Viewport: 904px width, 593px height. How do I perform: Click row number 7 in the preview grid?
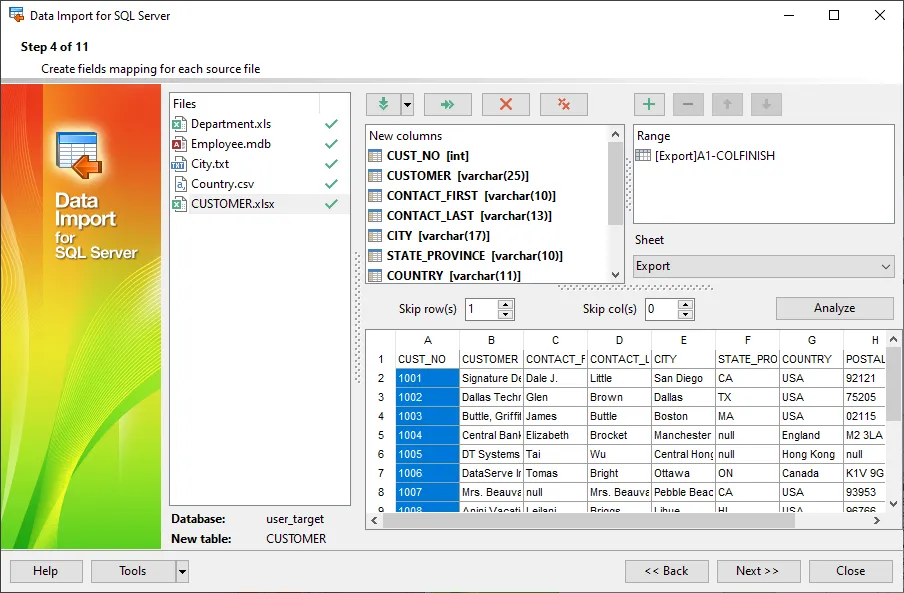pos(381,473)
